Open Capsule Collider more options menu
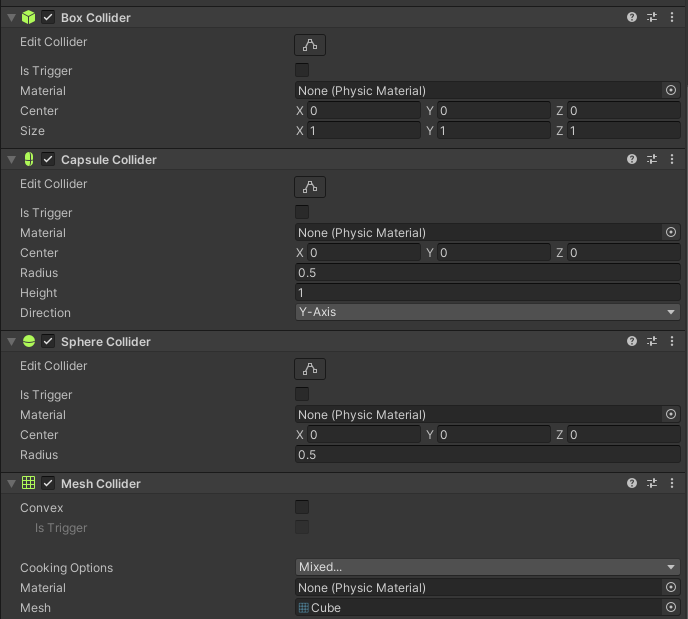 [x=672, y=159]
